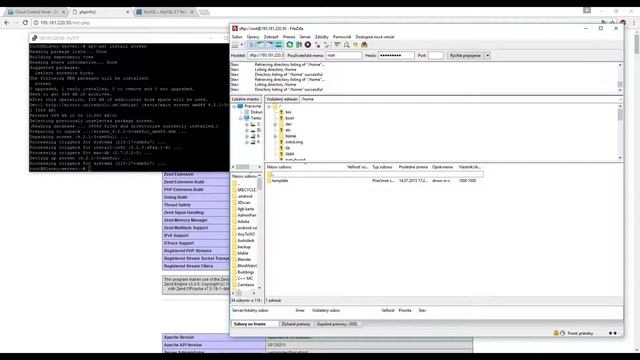Open the Prenos menu
This screenshot has height=360, width=640.
pyautogui.click(x=289, y=37)
